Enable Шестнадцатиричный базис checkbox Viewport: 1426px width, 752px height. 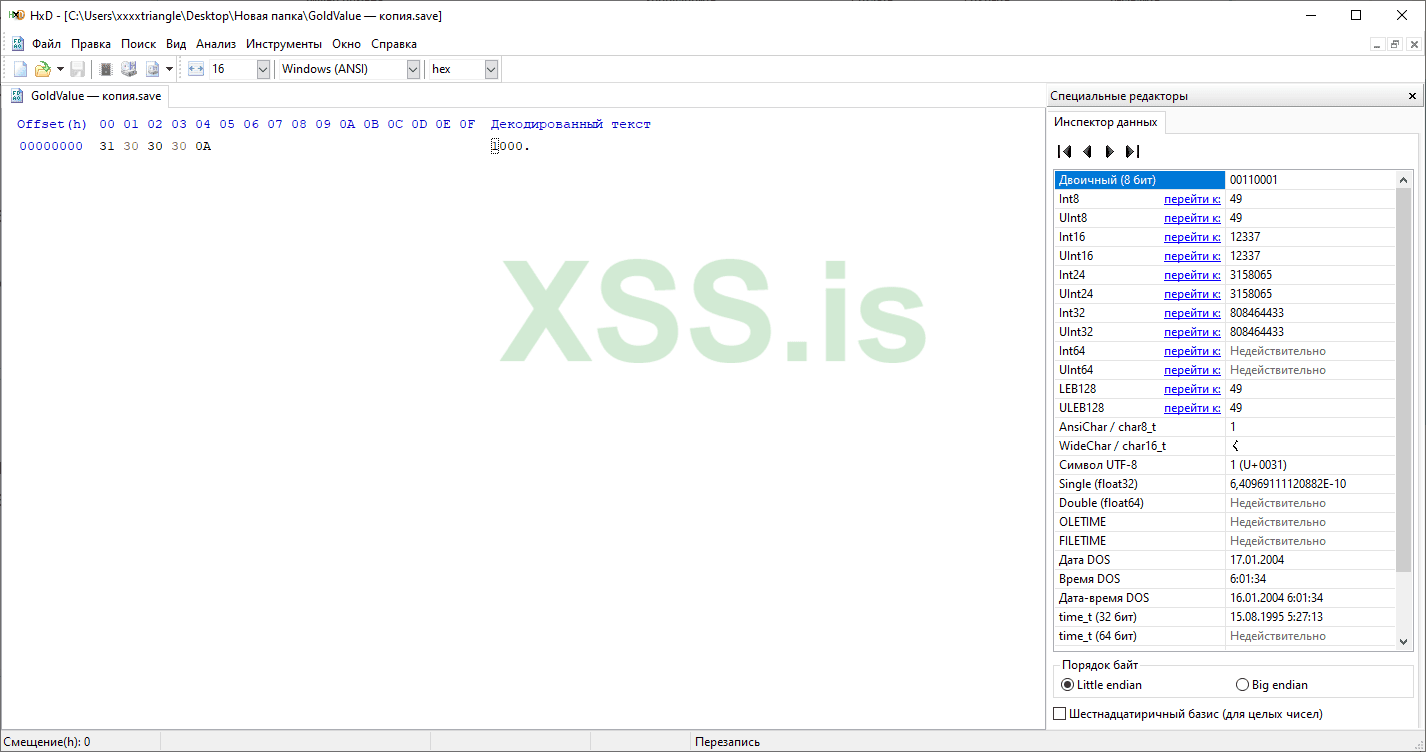point(1060,714)
